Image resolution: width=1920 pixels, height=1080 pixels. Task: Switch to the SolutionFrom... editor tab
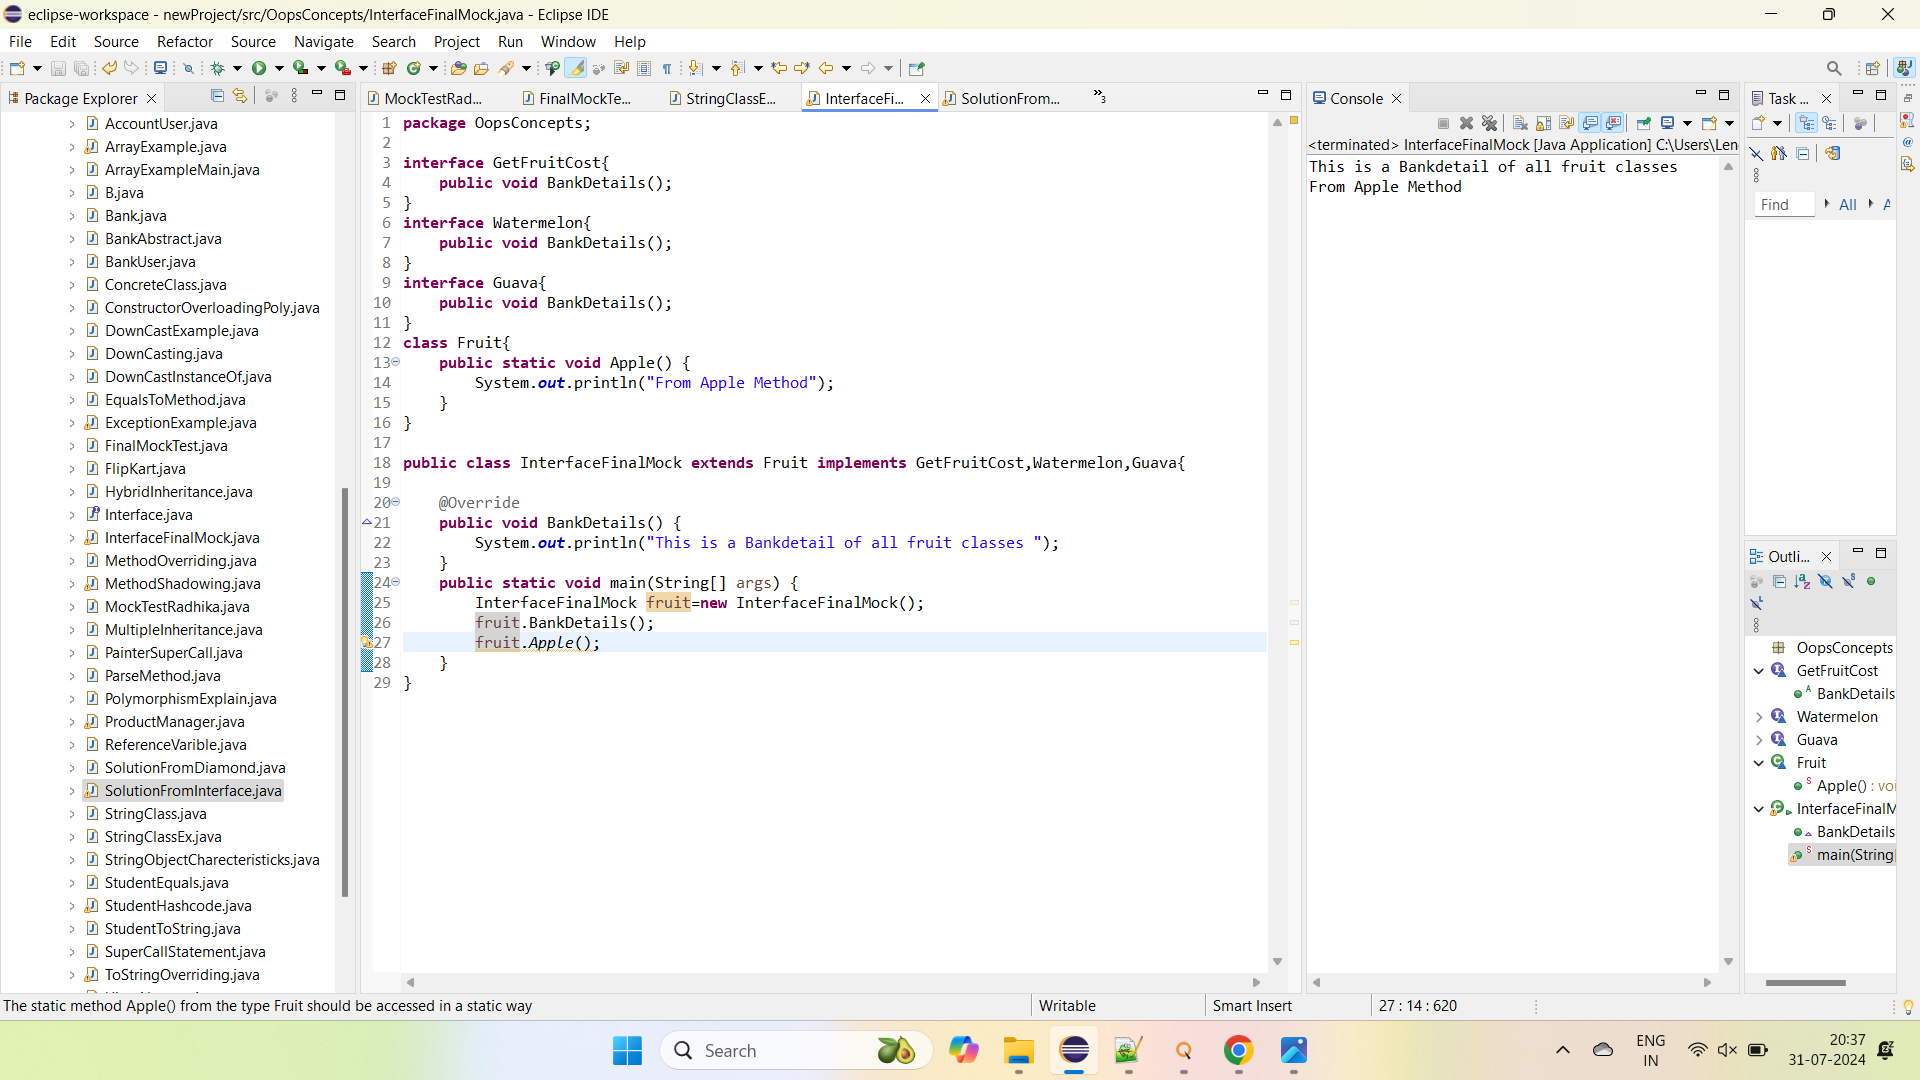click(x=1009, y=98)
